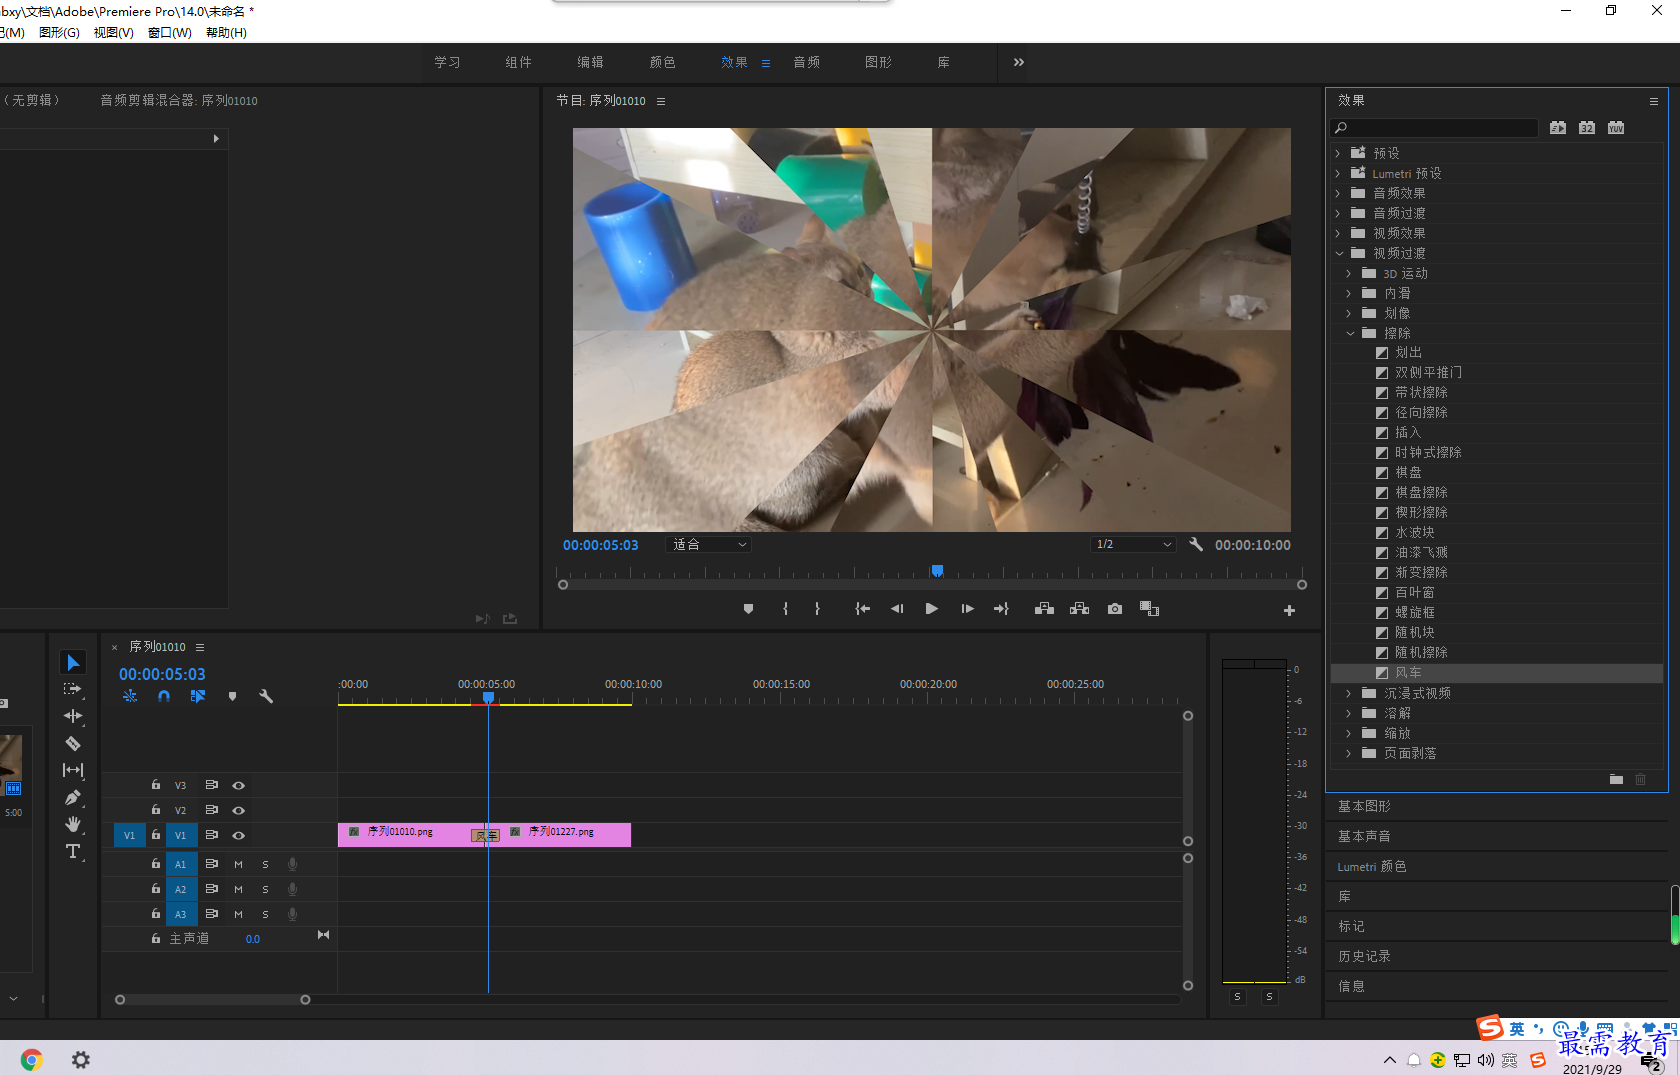Image resolution: width=1680 pixels, height=1075 pixels.
Task: Toggle V2 track output eye
Action: pos(238,810)
